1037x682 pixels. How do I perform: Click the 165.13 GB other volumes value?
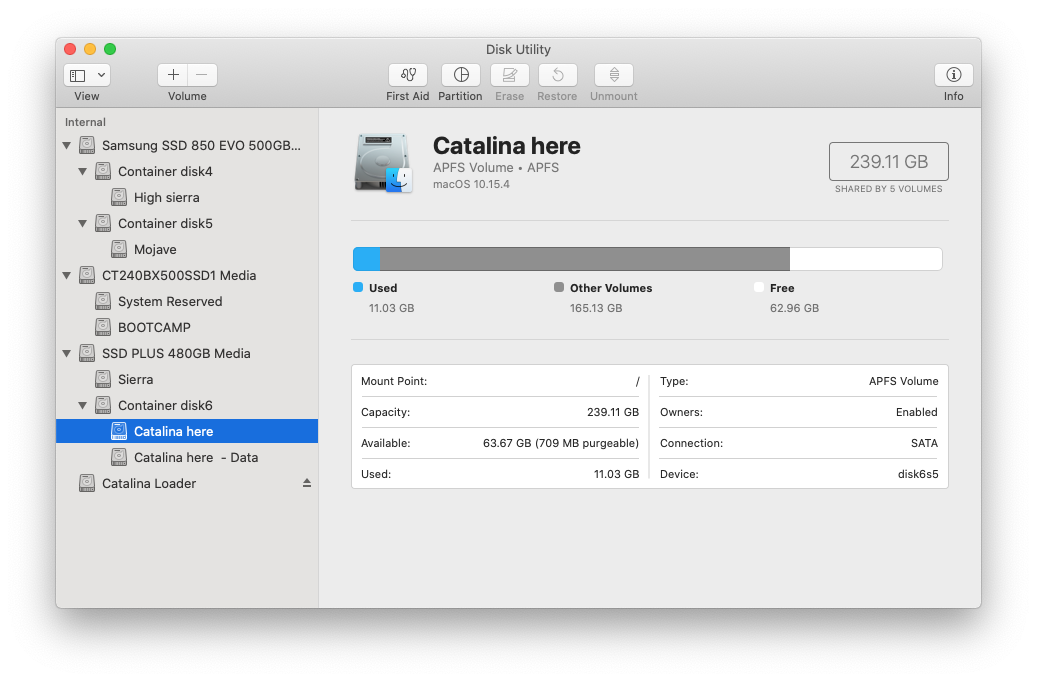[596, 308]
